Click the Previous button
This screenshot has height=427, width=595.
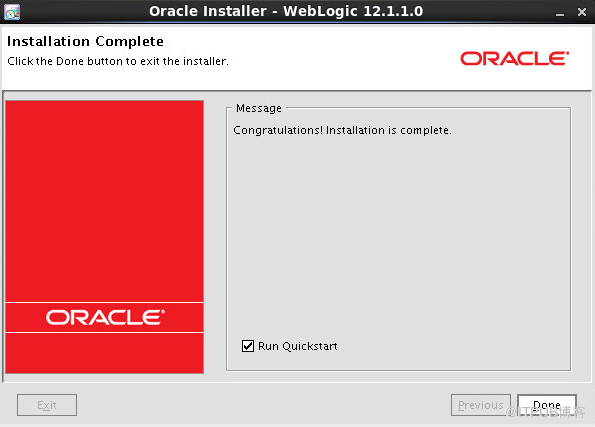481,405
